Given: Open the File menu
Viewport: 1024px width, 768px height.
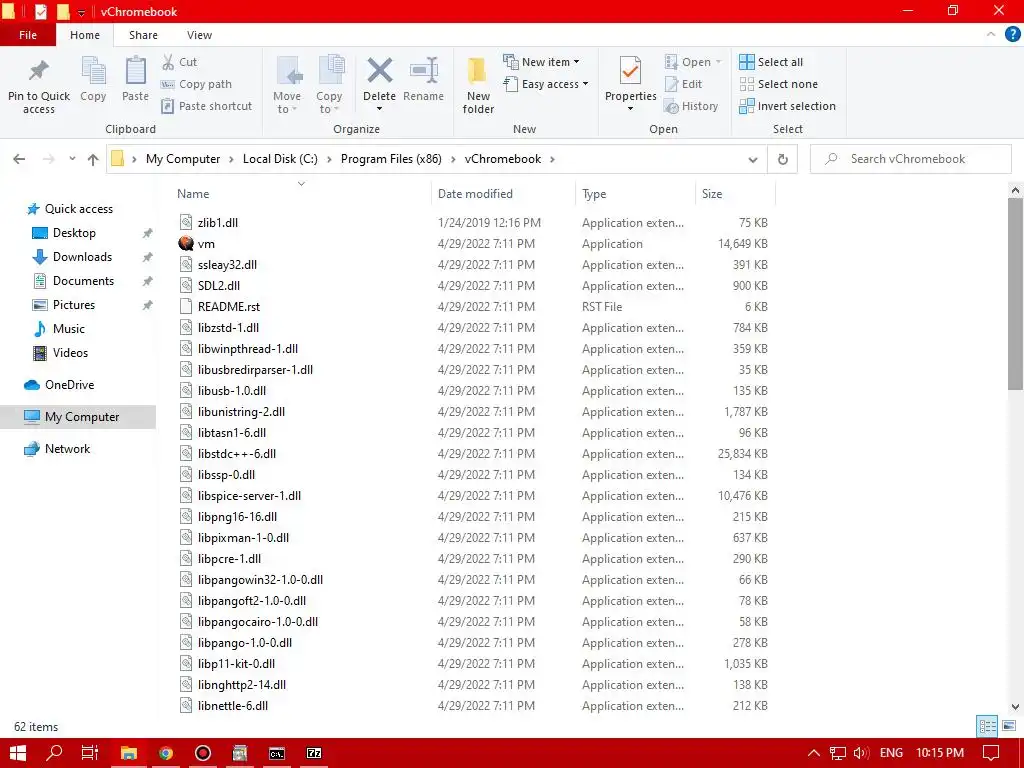Looking at the screenshot, I should [x=28, y=35].
